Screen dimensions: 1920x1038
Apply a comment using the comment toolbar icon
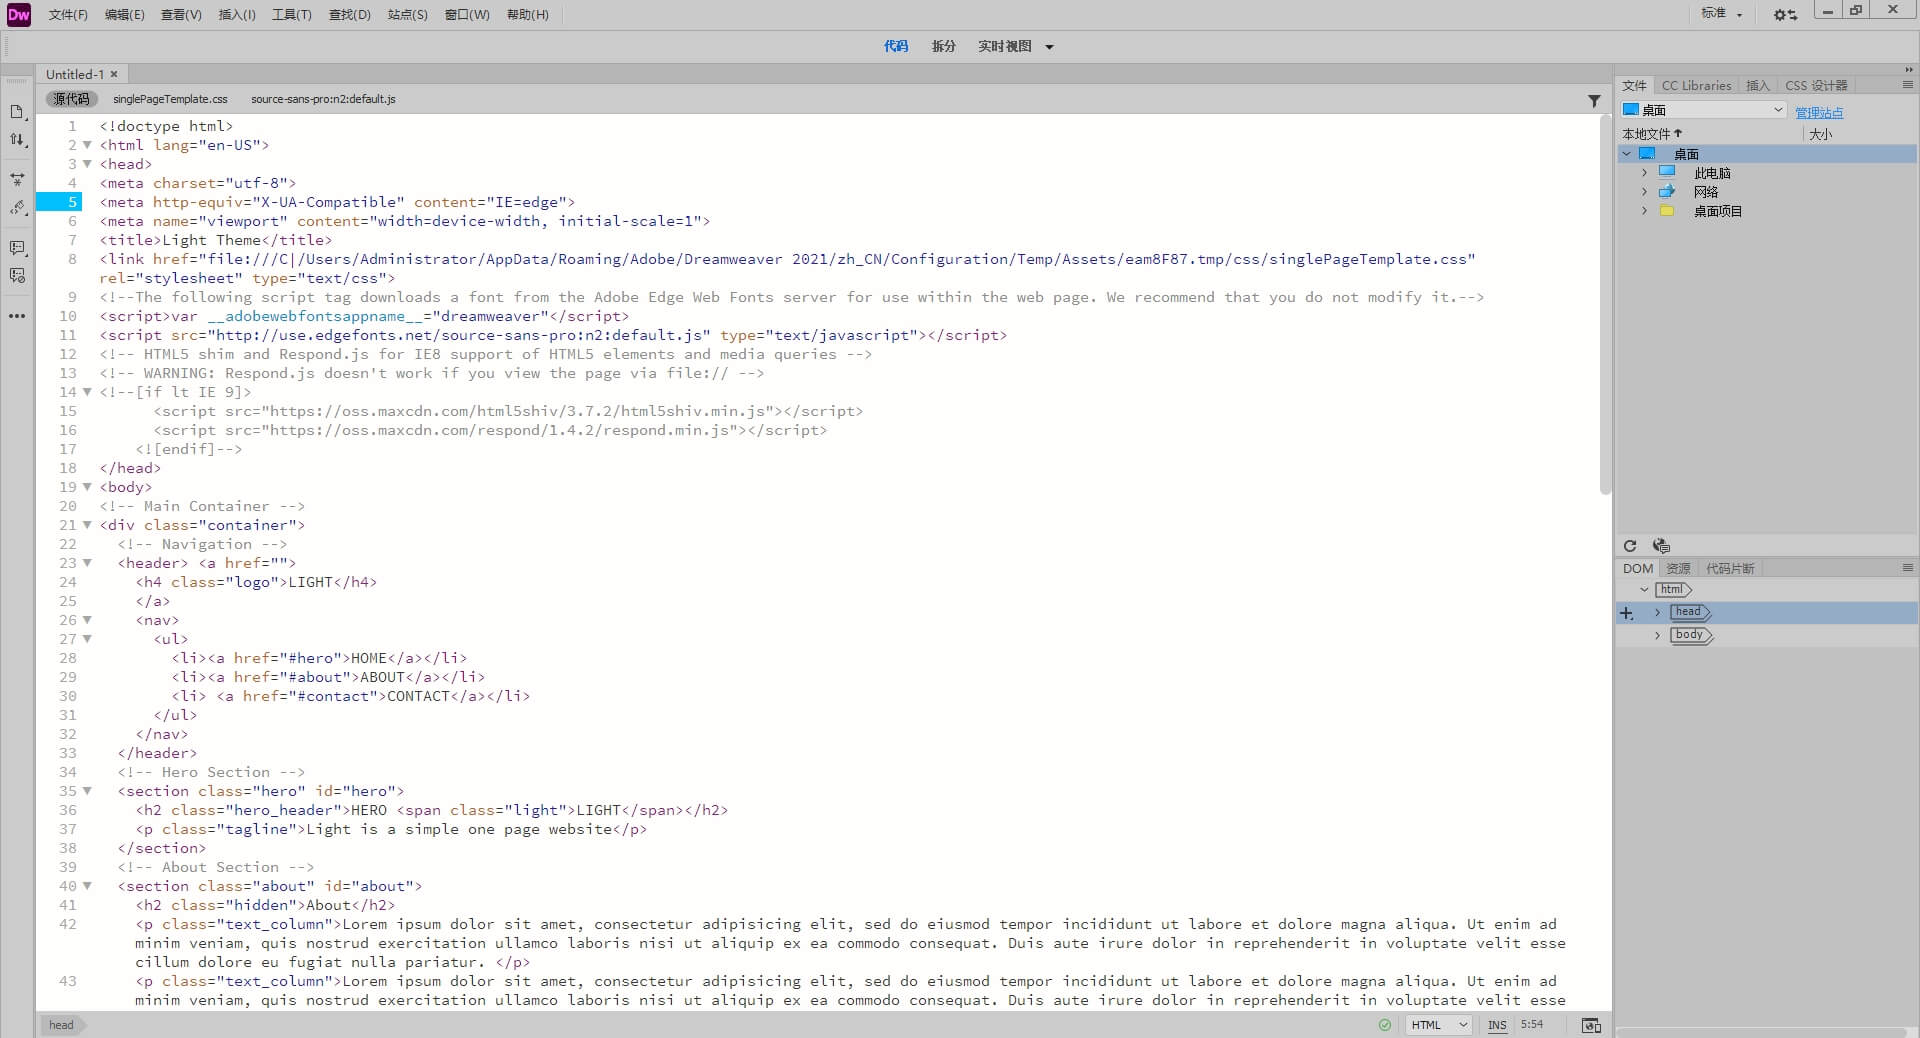17,248
